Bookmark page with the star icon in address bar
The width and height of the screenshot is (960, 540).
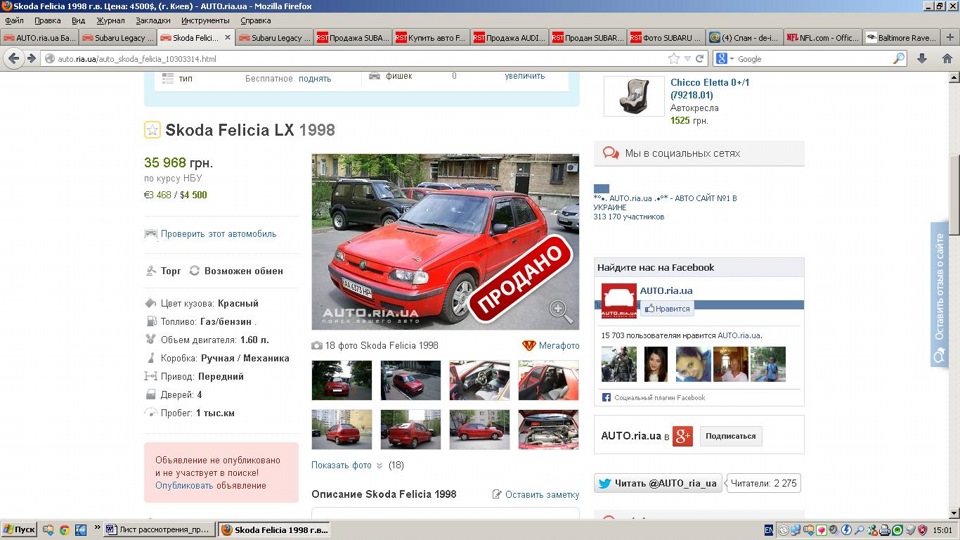point(674,59)
